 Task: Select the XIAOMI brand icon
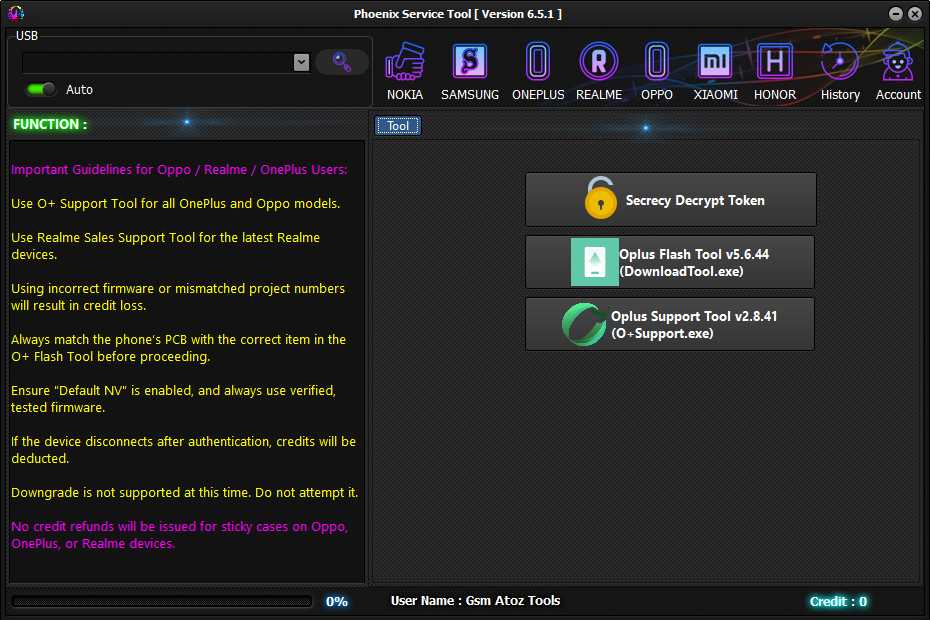coord(715,67)
